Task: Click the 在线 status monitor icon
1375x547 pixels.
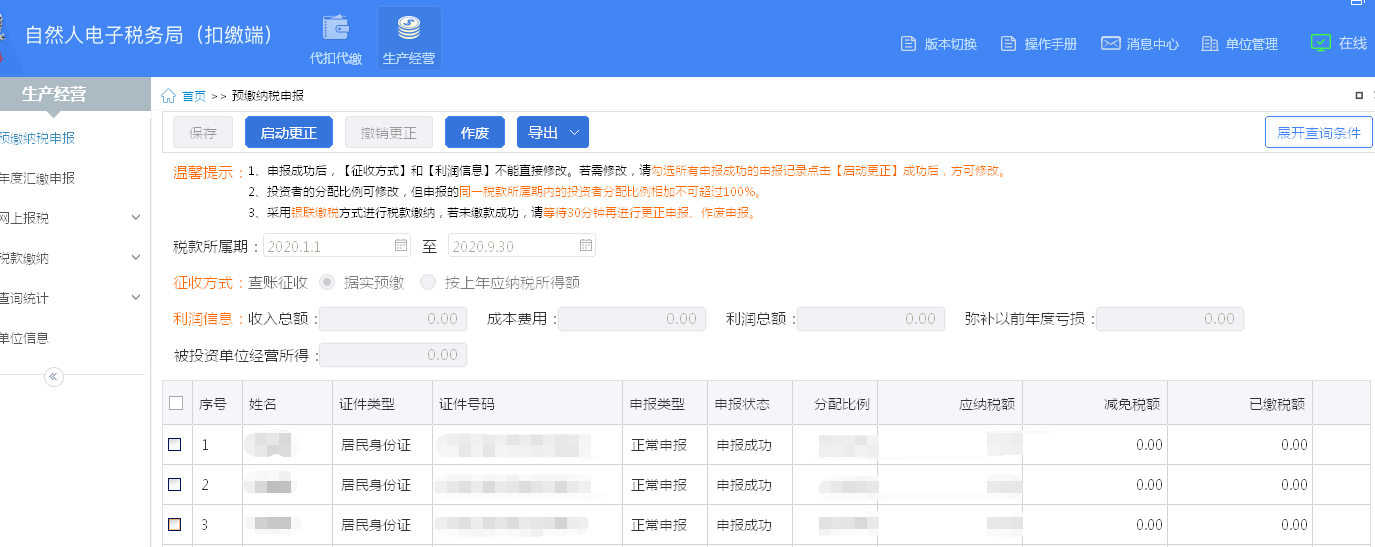Action: pyautogui.click(x=1320, y=43)
